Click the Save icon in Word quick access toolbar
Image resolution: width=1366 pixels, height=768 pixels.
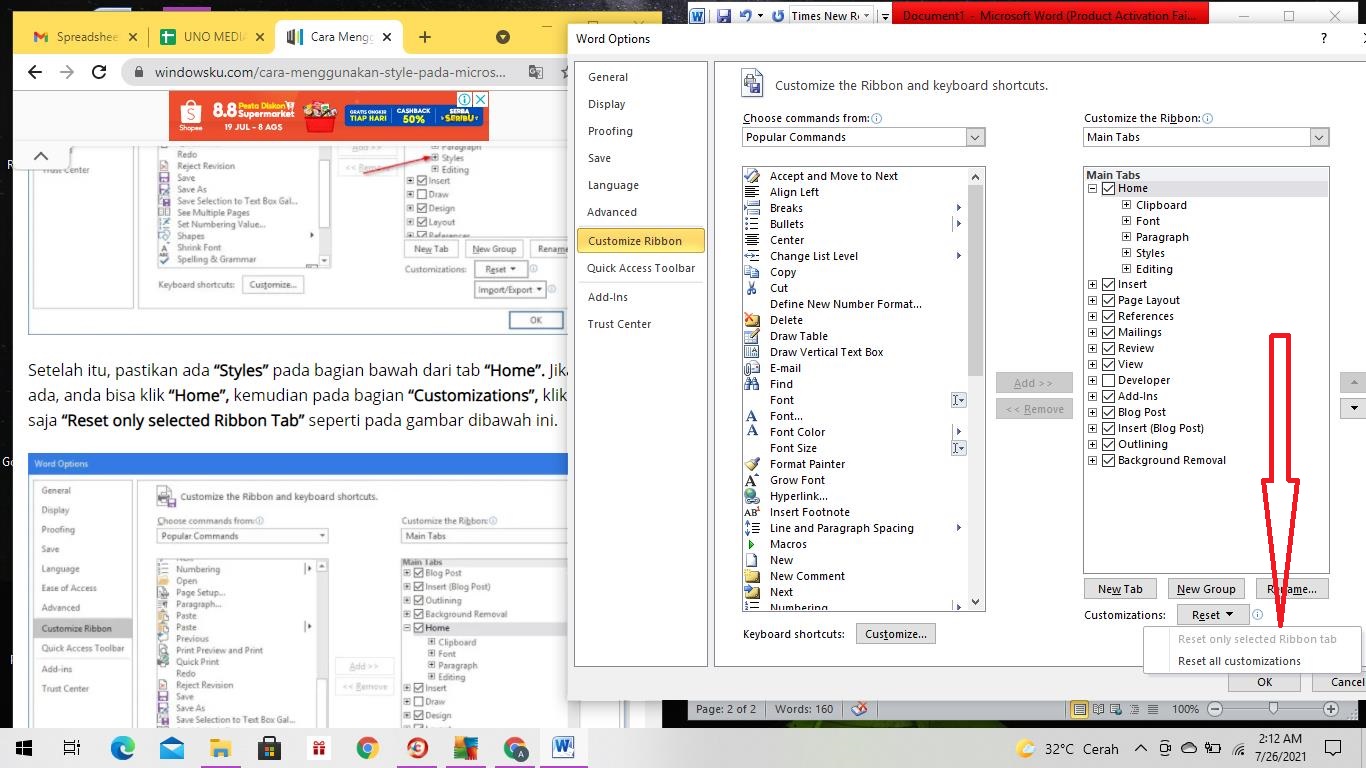723,15
